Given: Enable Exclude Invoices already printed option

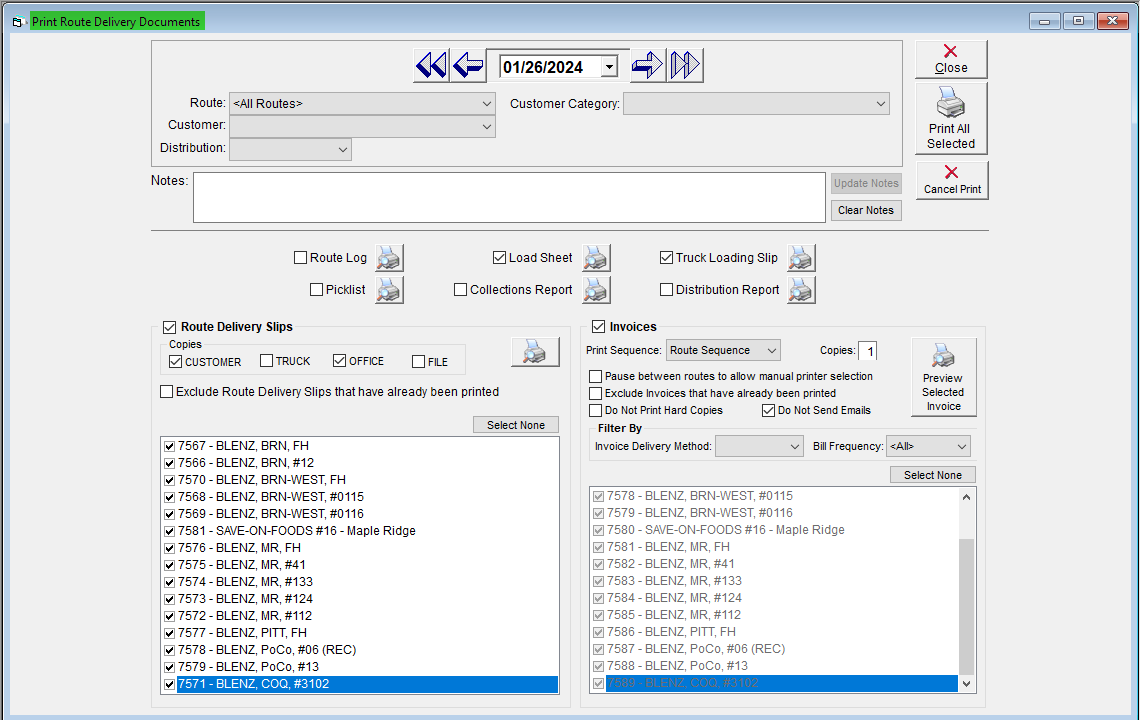Looking at the screenshot, I should [x=595, y=393].
